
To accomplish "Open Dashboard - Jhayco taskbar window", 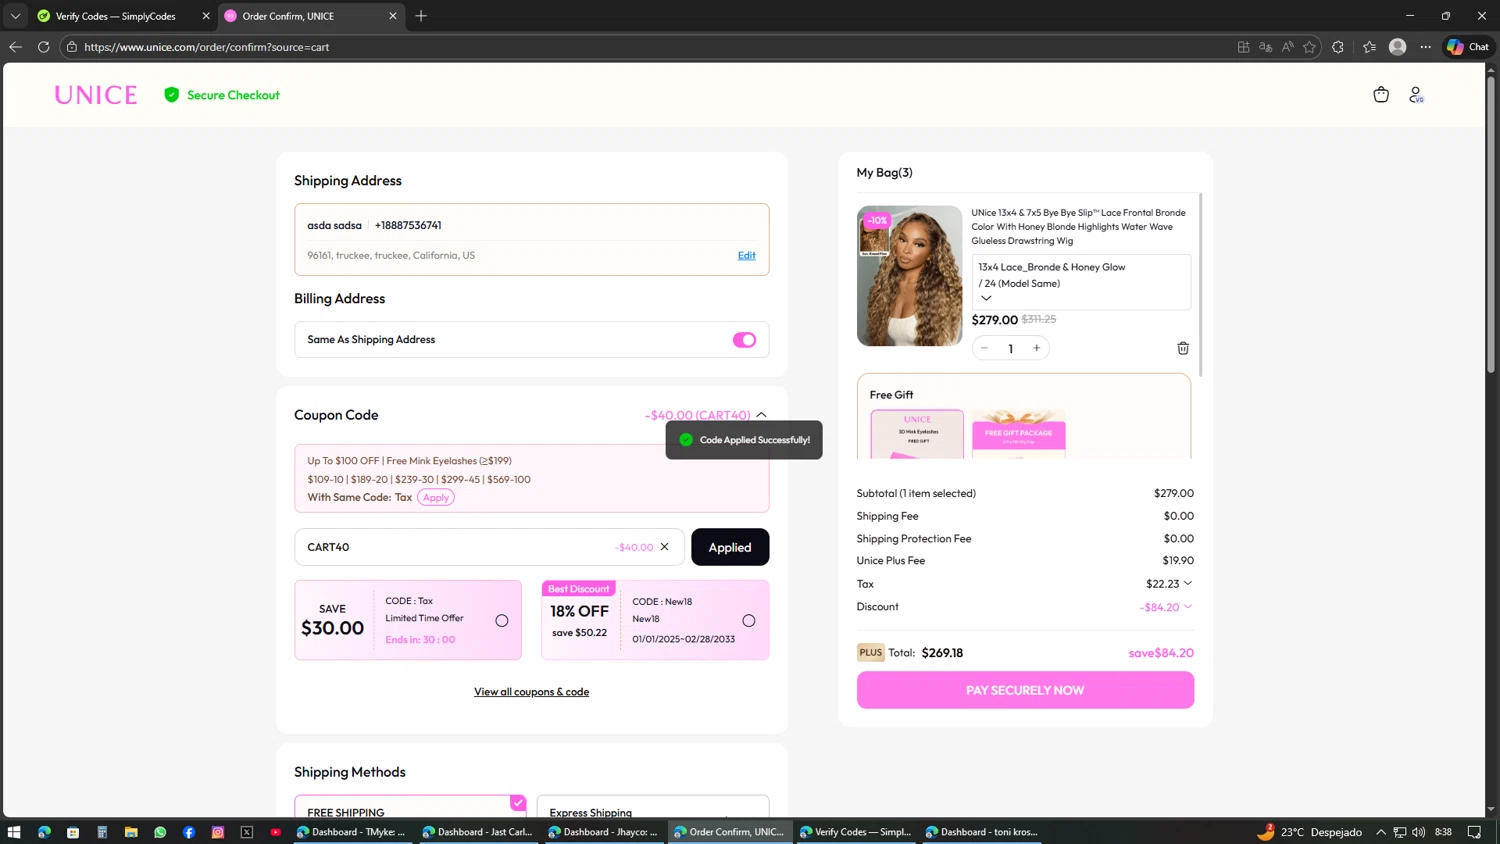I will click(x=604, y=832).
